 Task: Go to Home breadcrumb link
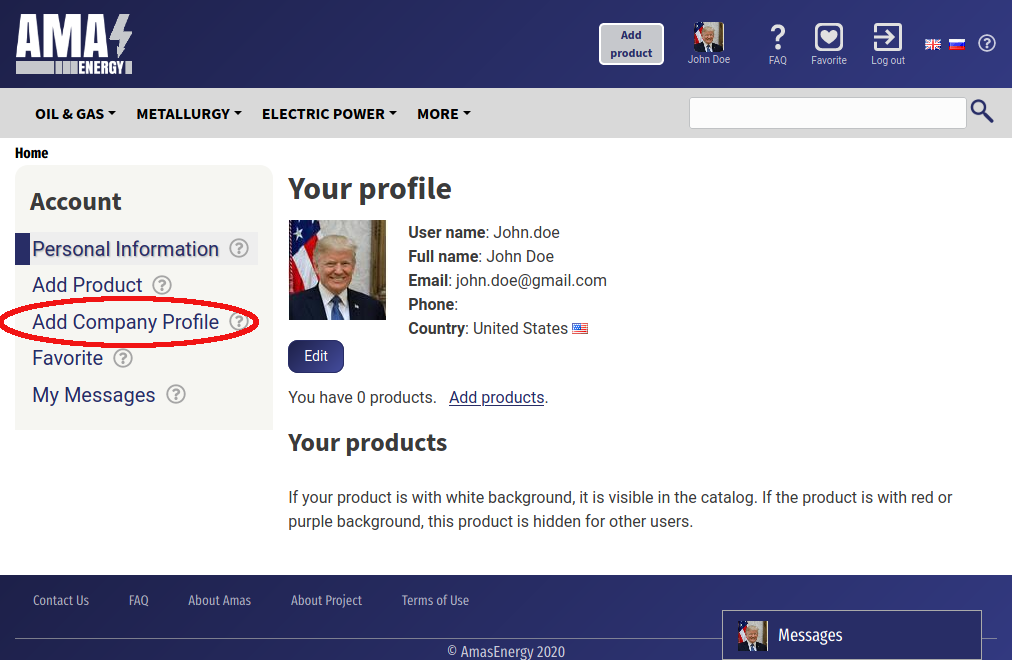click(32, 153)
